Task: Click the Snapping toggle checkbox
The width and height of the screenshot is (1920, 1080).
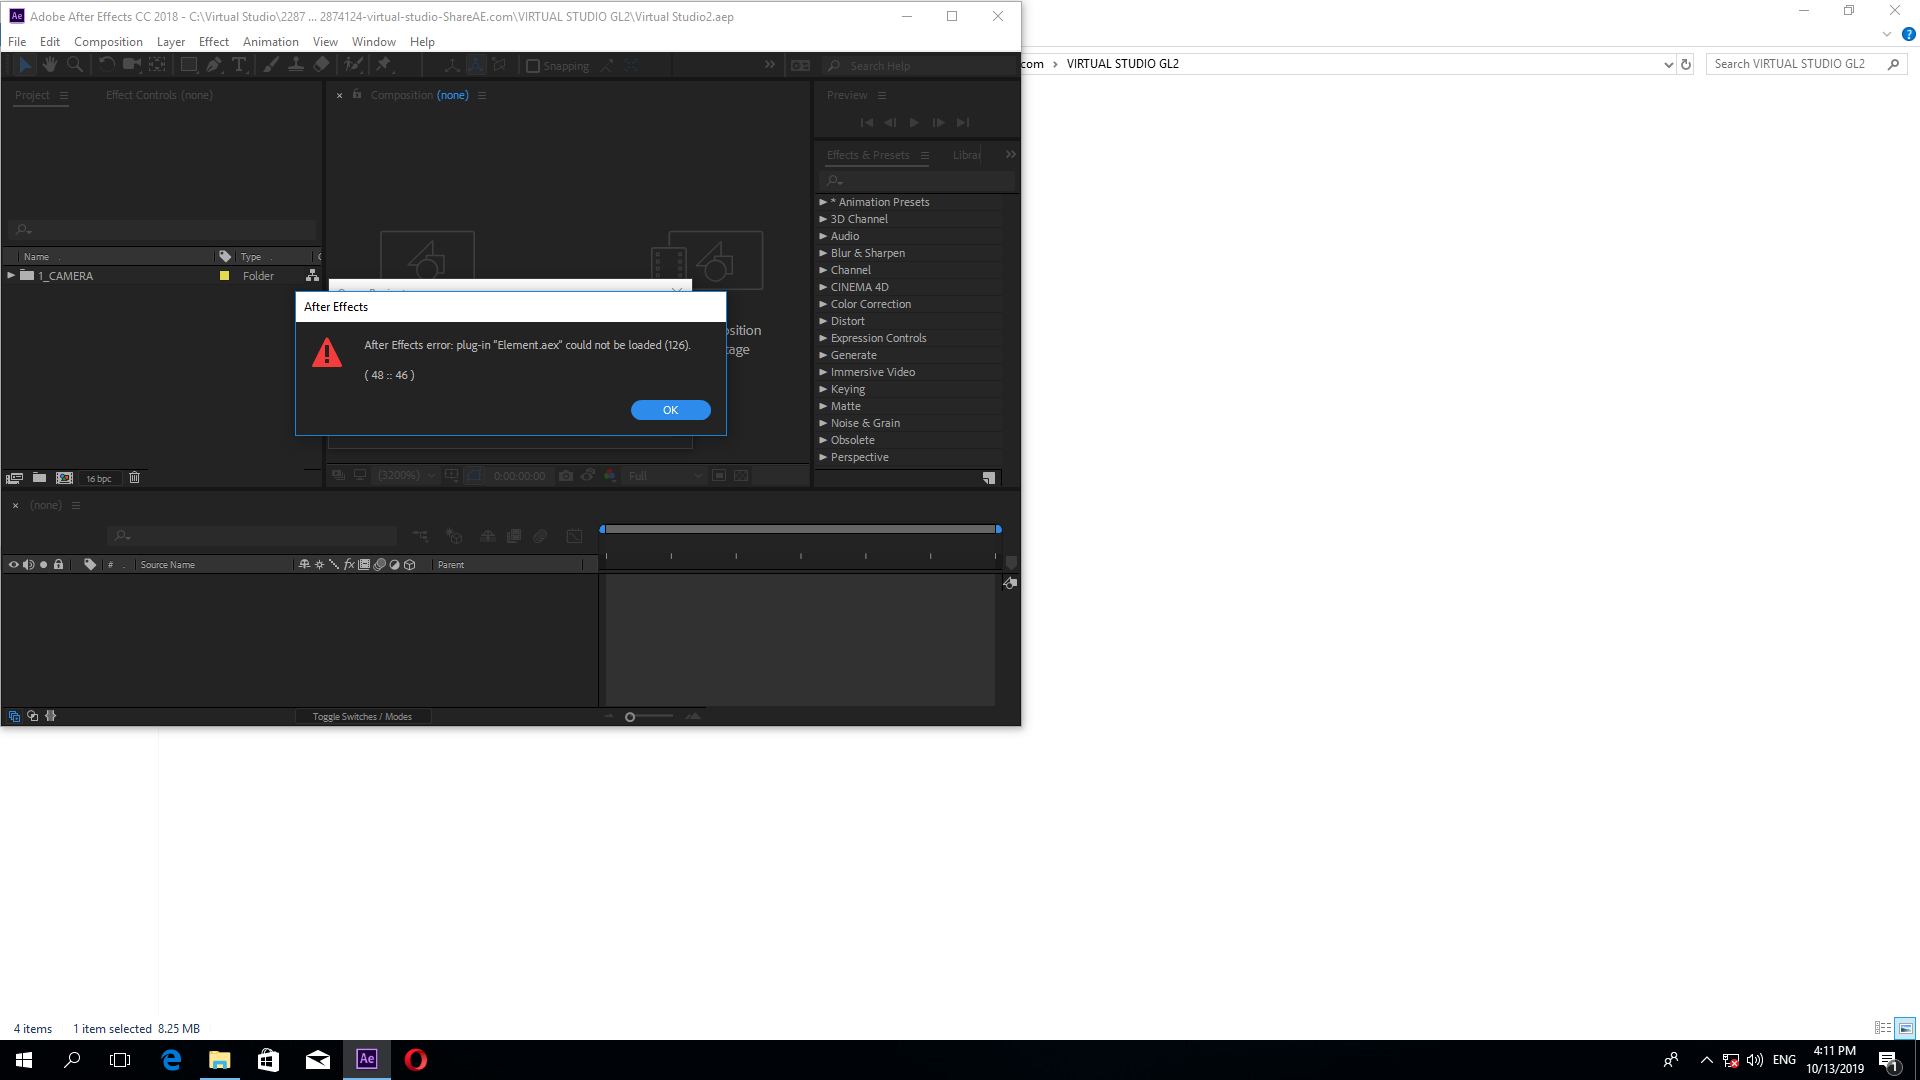Action: (533, 65)
